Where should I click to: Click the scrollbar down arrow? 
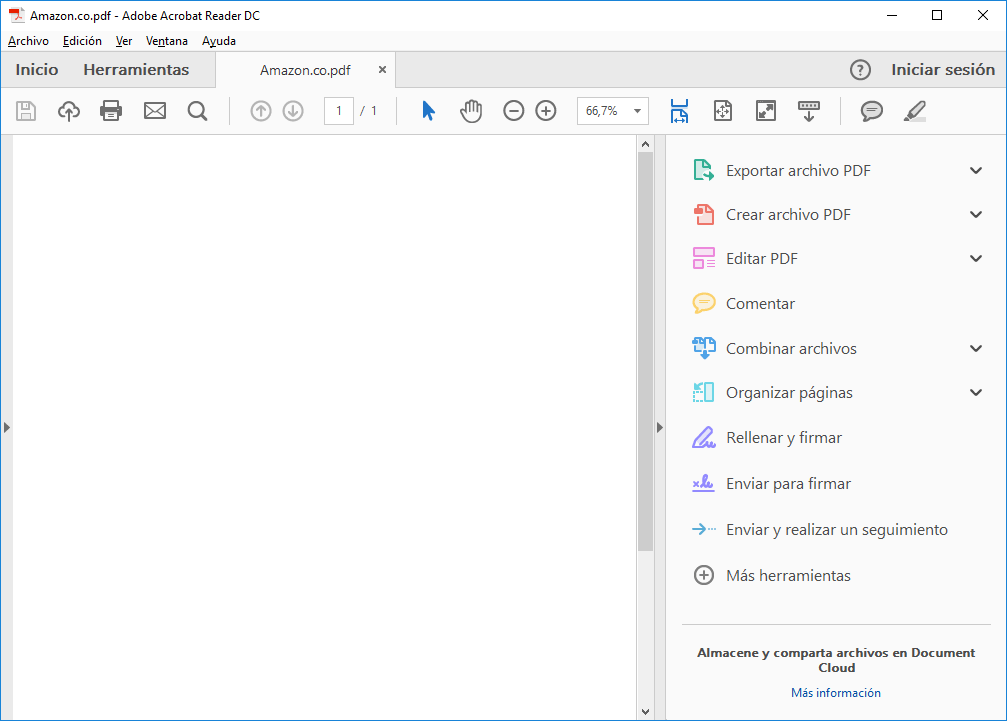pos(645,711)
